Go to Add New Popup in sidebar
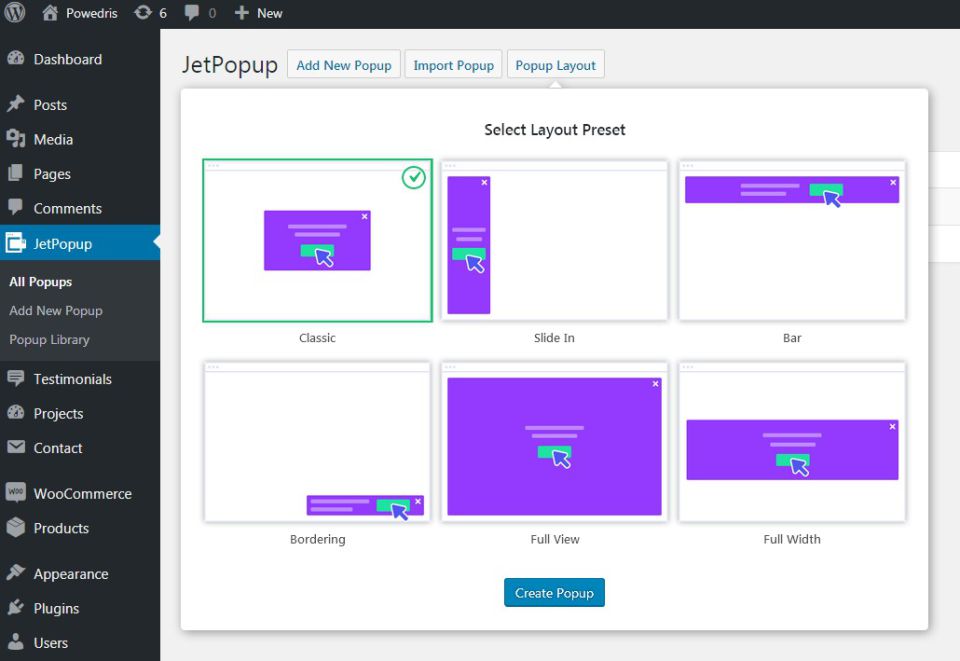The image size is (960, 661). (x=56, y=311)
